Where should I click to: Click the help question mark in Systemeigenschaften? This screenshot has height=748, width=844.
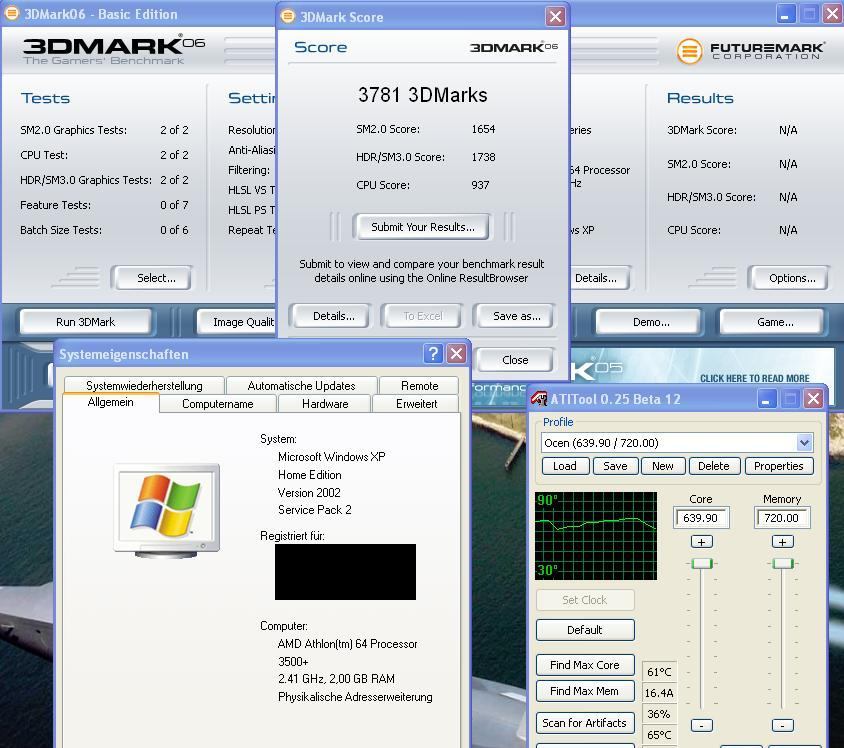tap(433, 354)
